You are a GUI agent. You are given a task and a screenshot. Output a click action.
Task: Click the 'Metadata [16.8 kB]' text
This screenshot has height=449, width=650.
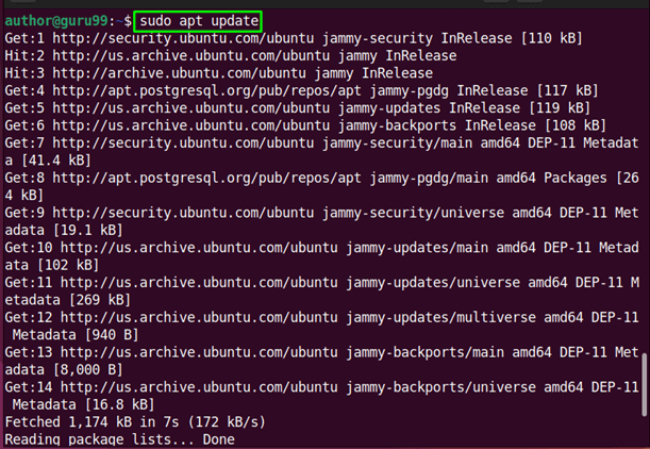83,404
